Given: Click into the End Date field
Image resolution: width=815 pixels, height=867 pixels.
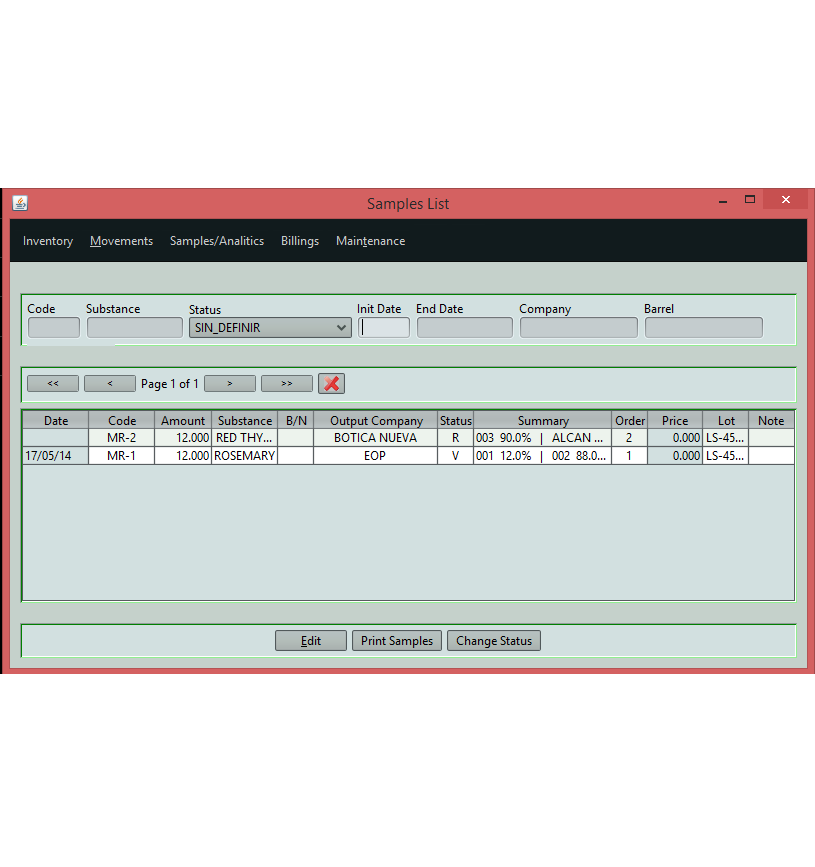Looking at the screenshot, I should [x=464, y=327].
